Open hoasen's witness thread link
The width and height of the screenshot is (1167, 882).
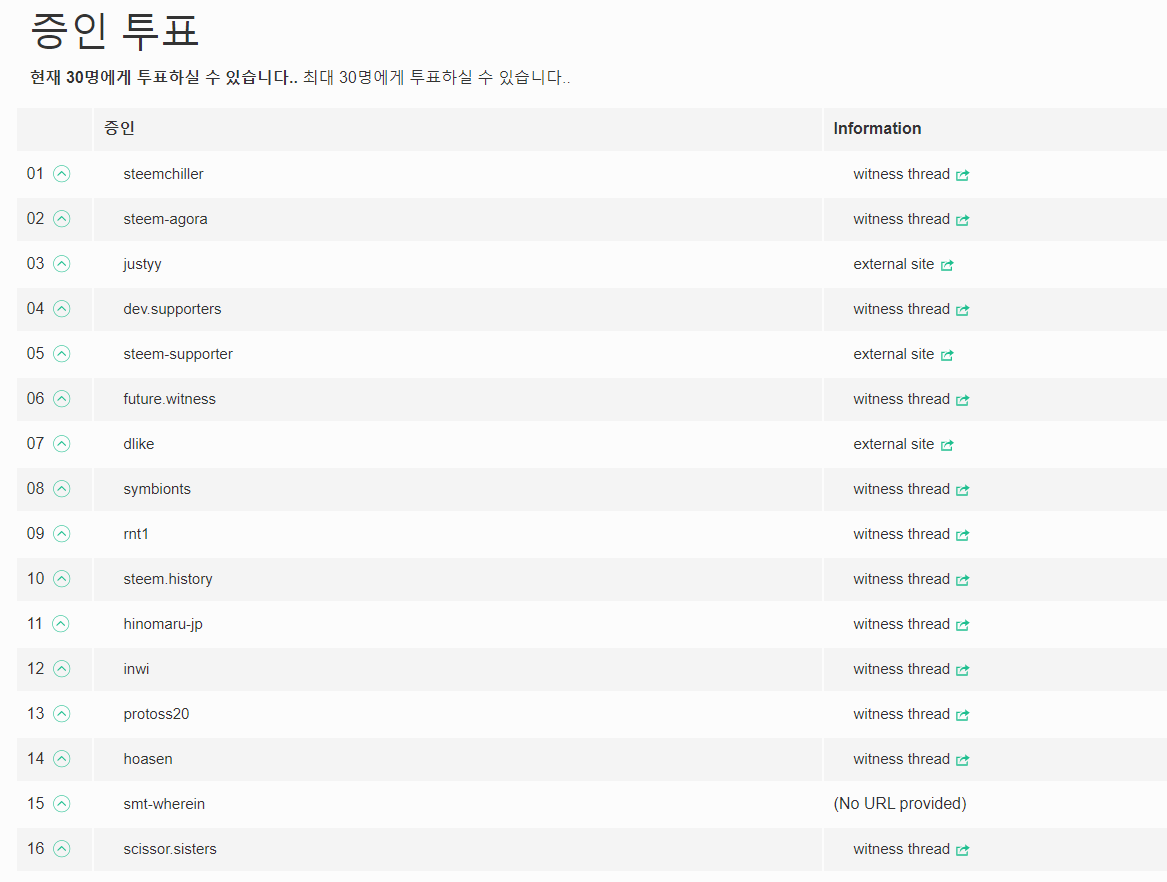[x=911, y=759]
